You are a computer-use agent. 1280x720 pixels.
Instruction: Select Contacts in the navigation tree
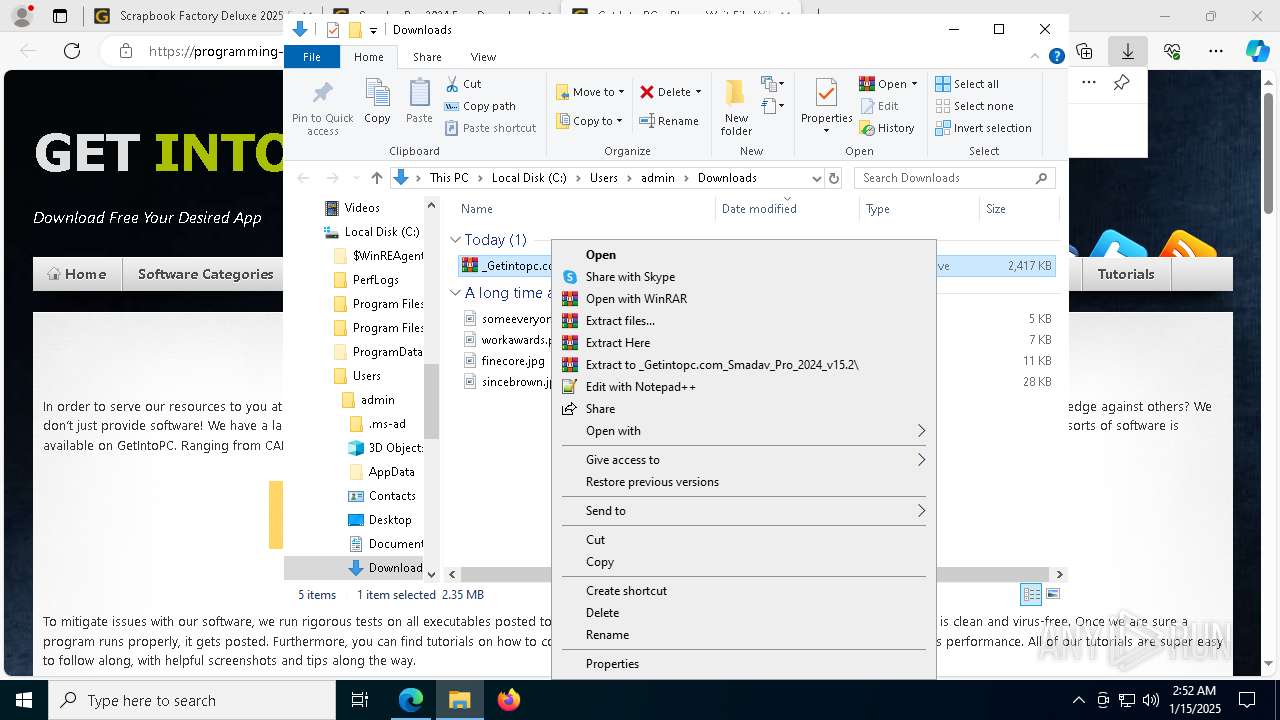click(x=391, y=496)
